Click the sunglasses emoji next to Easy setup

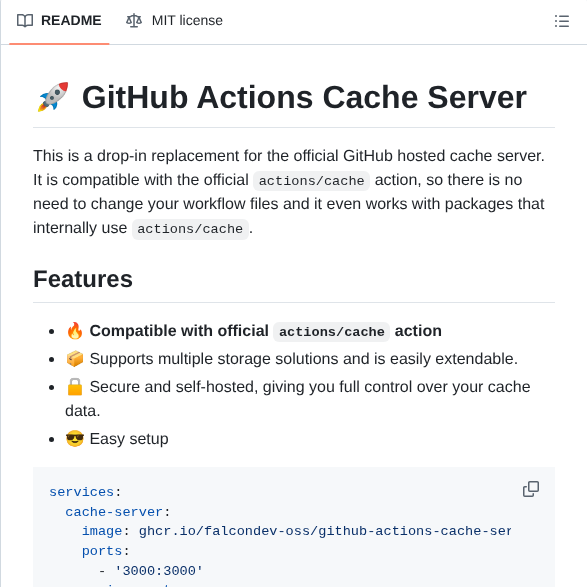(x=74, y=439)
